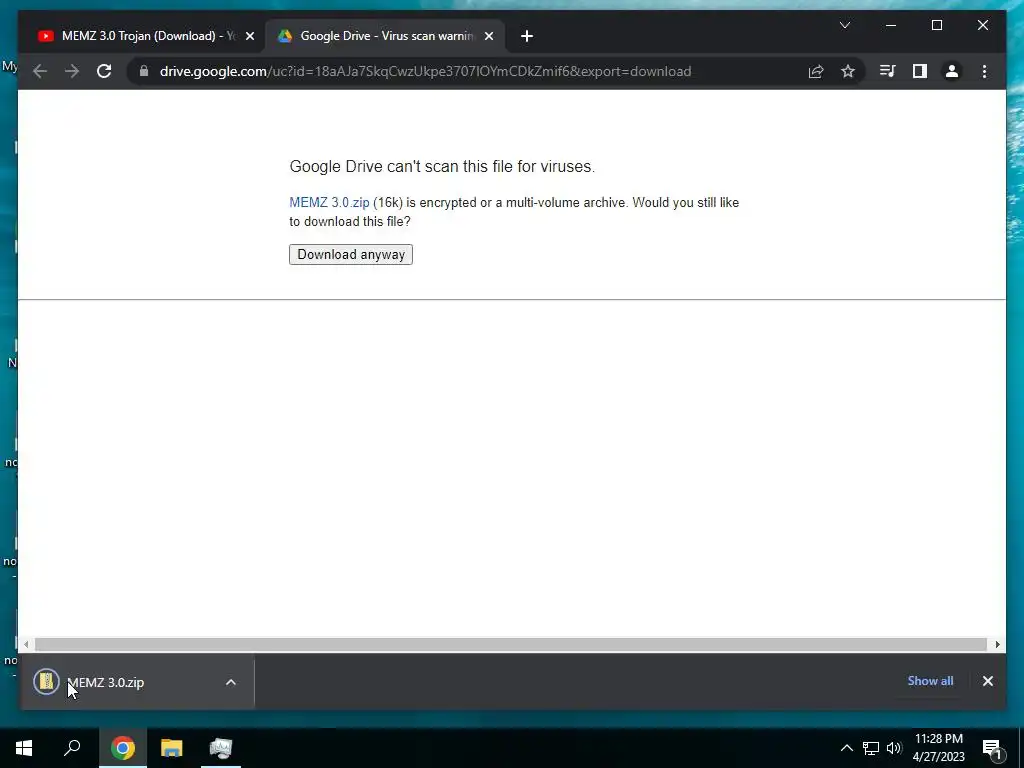Close the Google Drive virus scan tab
Screen dimensions: 1024x768
click(x=489, y=36)
